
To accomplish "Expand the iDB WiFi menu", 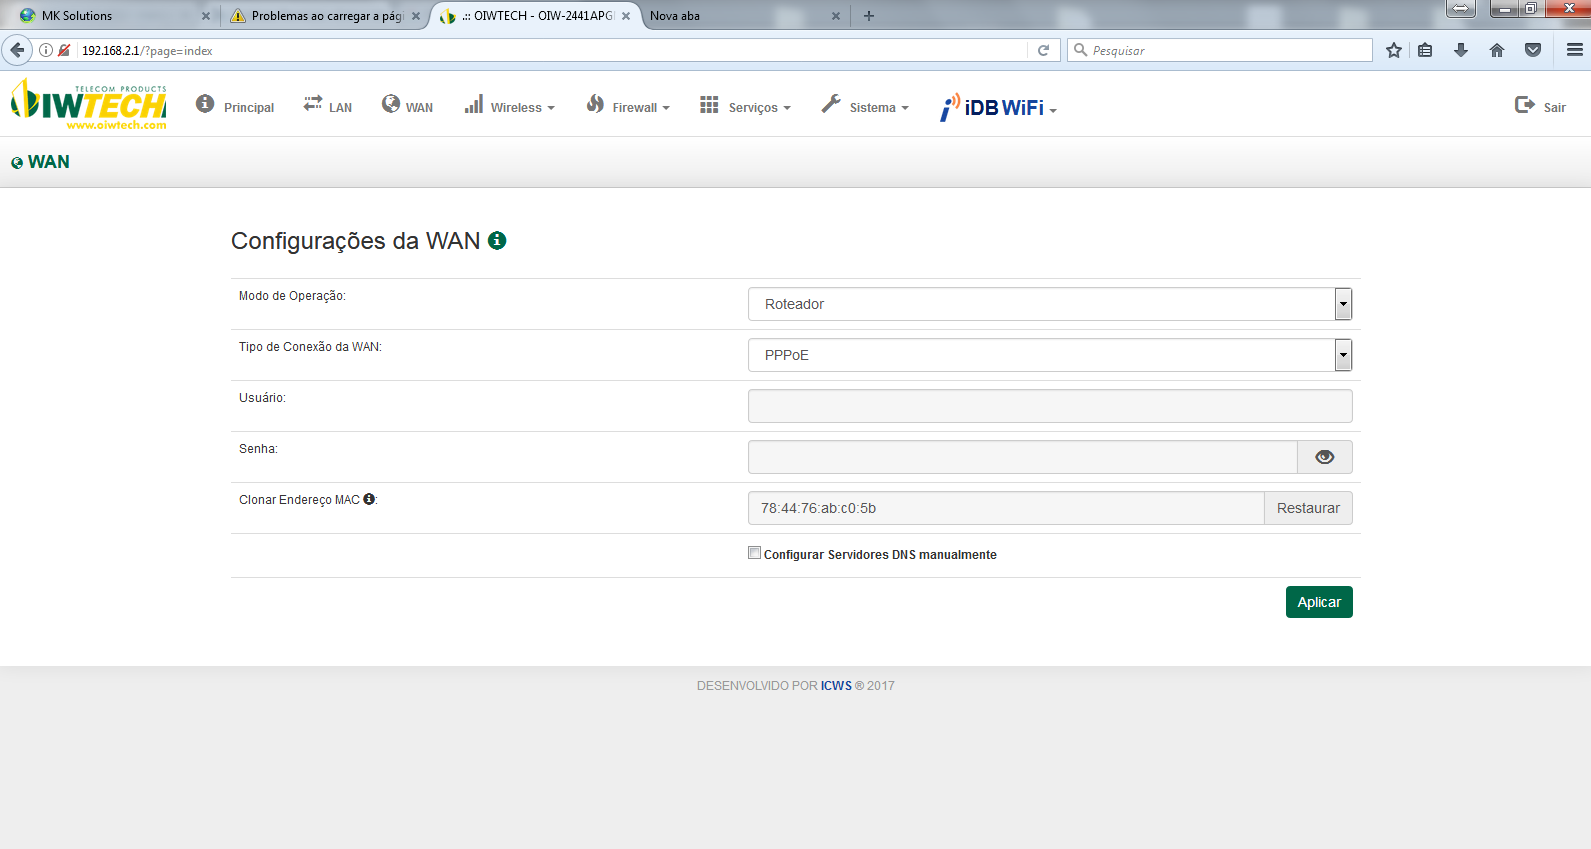I will [x=998, y=107].
